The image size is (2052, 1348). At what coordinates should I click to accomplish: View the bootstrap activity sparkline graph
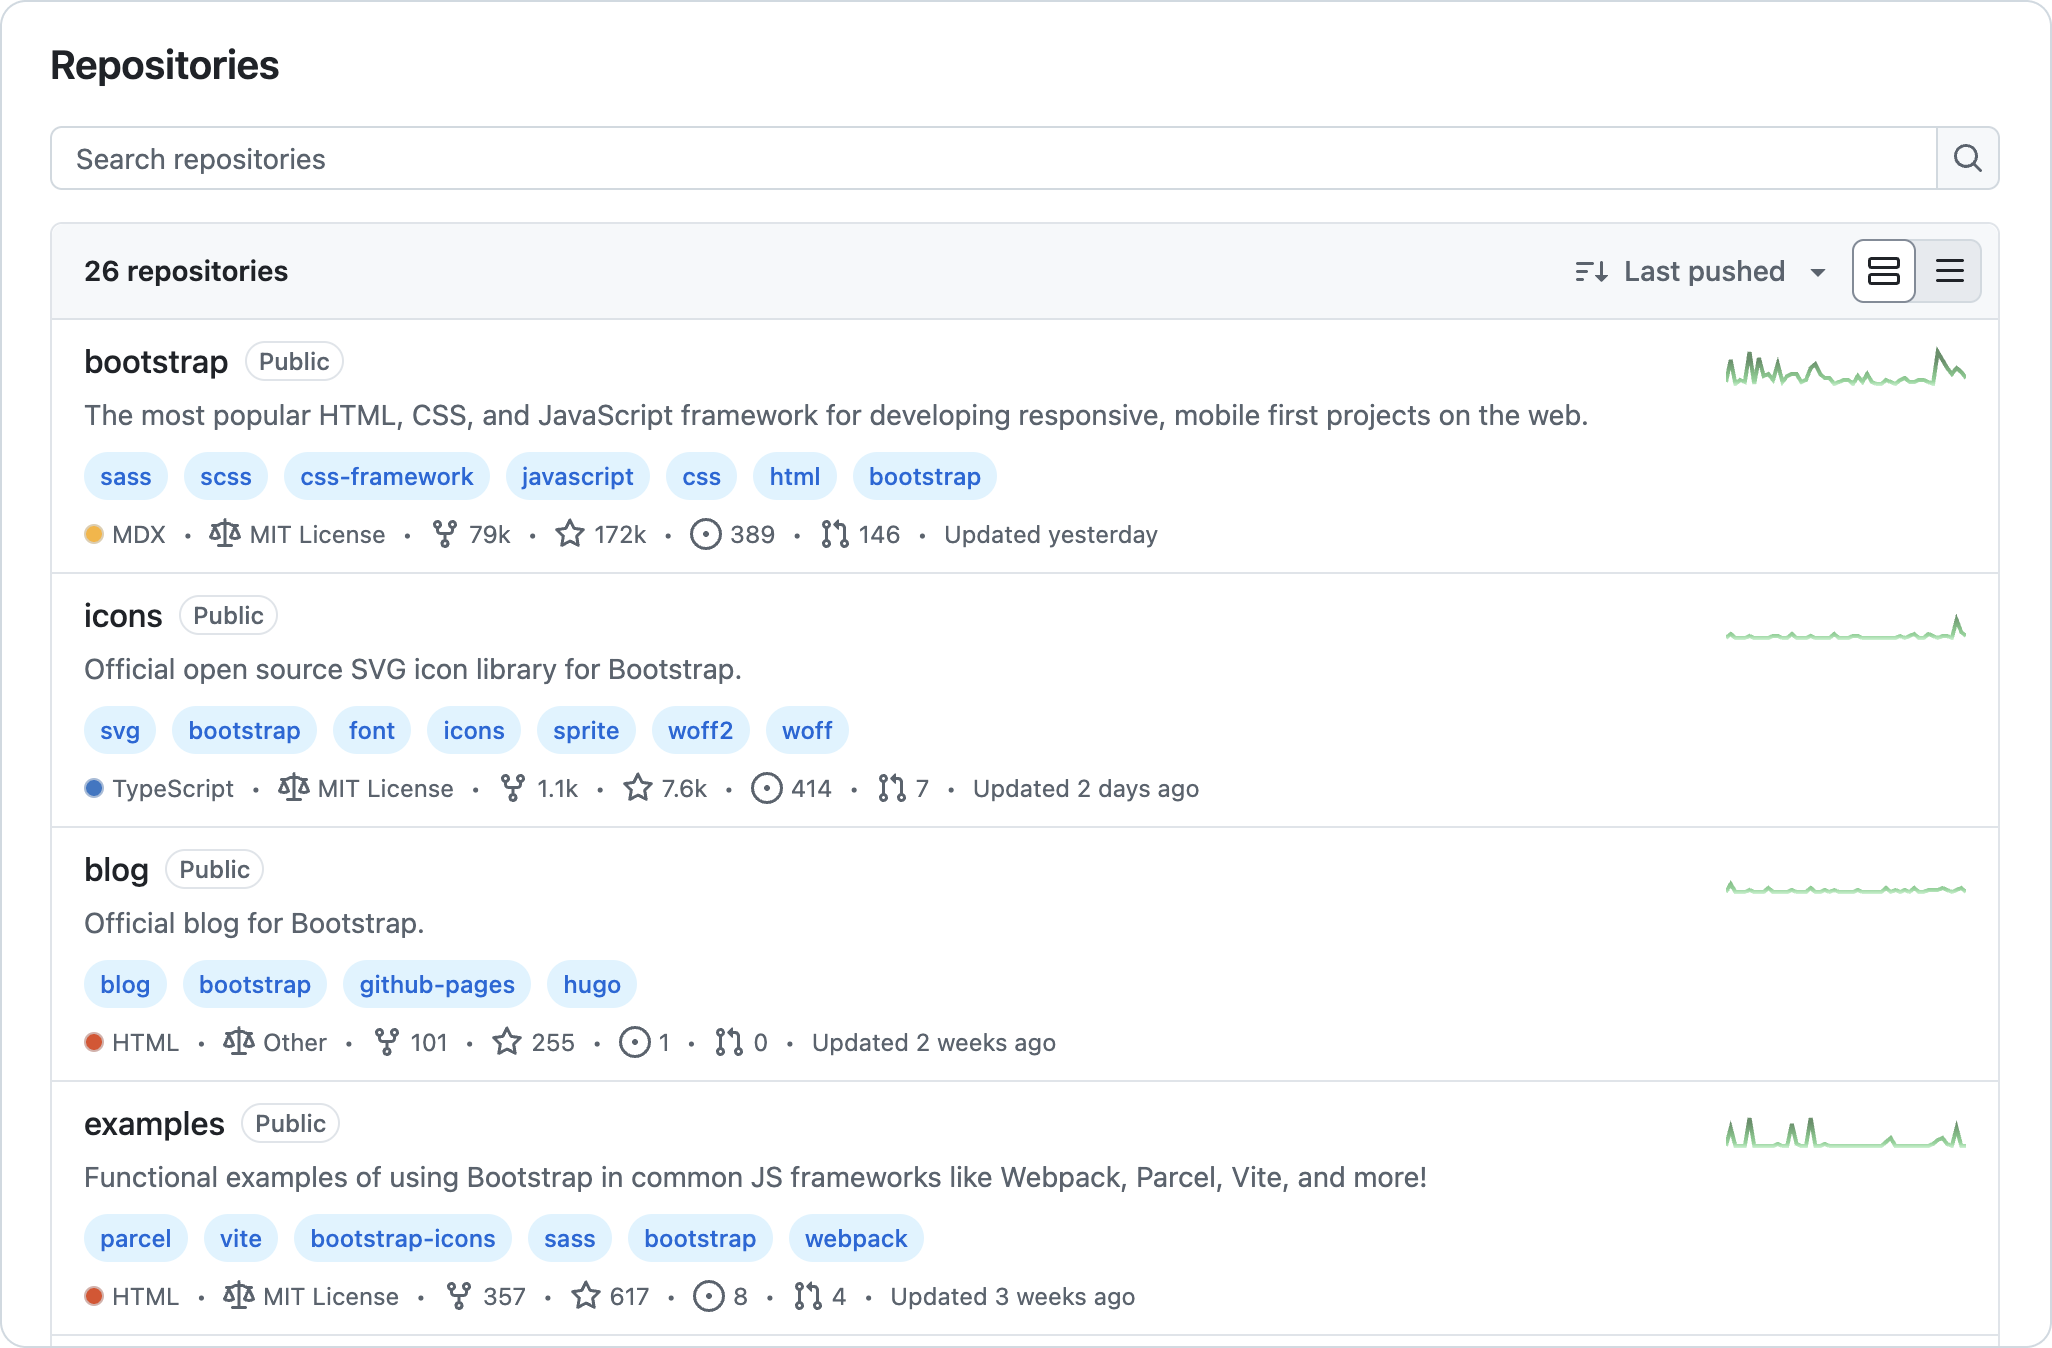[x=1846, y=367]
